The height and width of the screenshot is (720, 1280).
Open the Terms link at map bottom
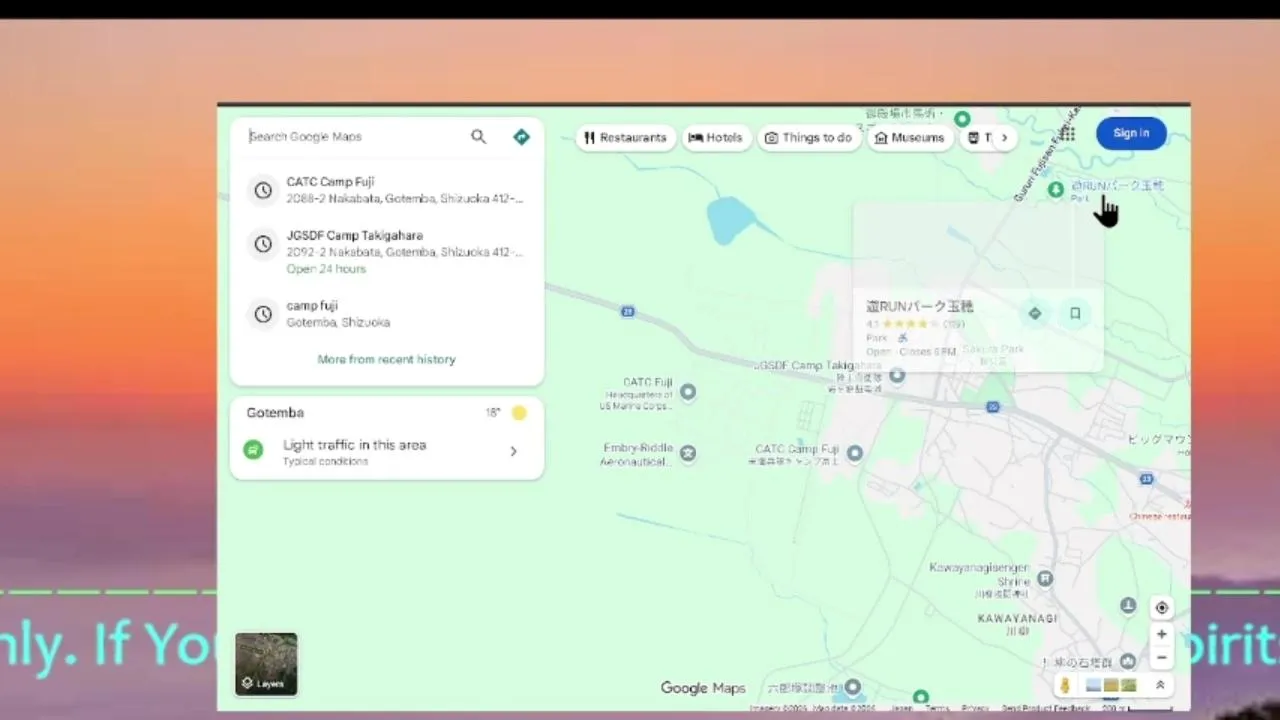click(937, 708)
